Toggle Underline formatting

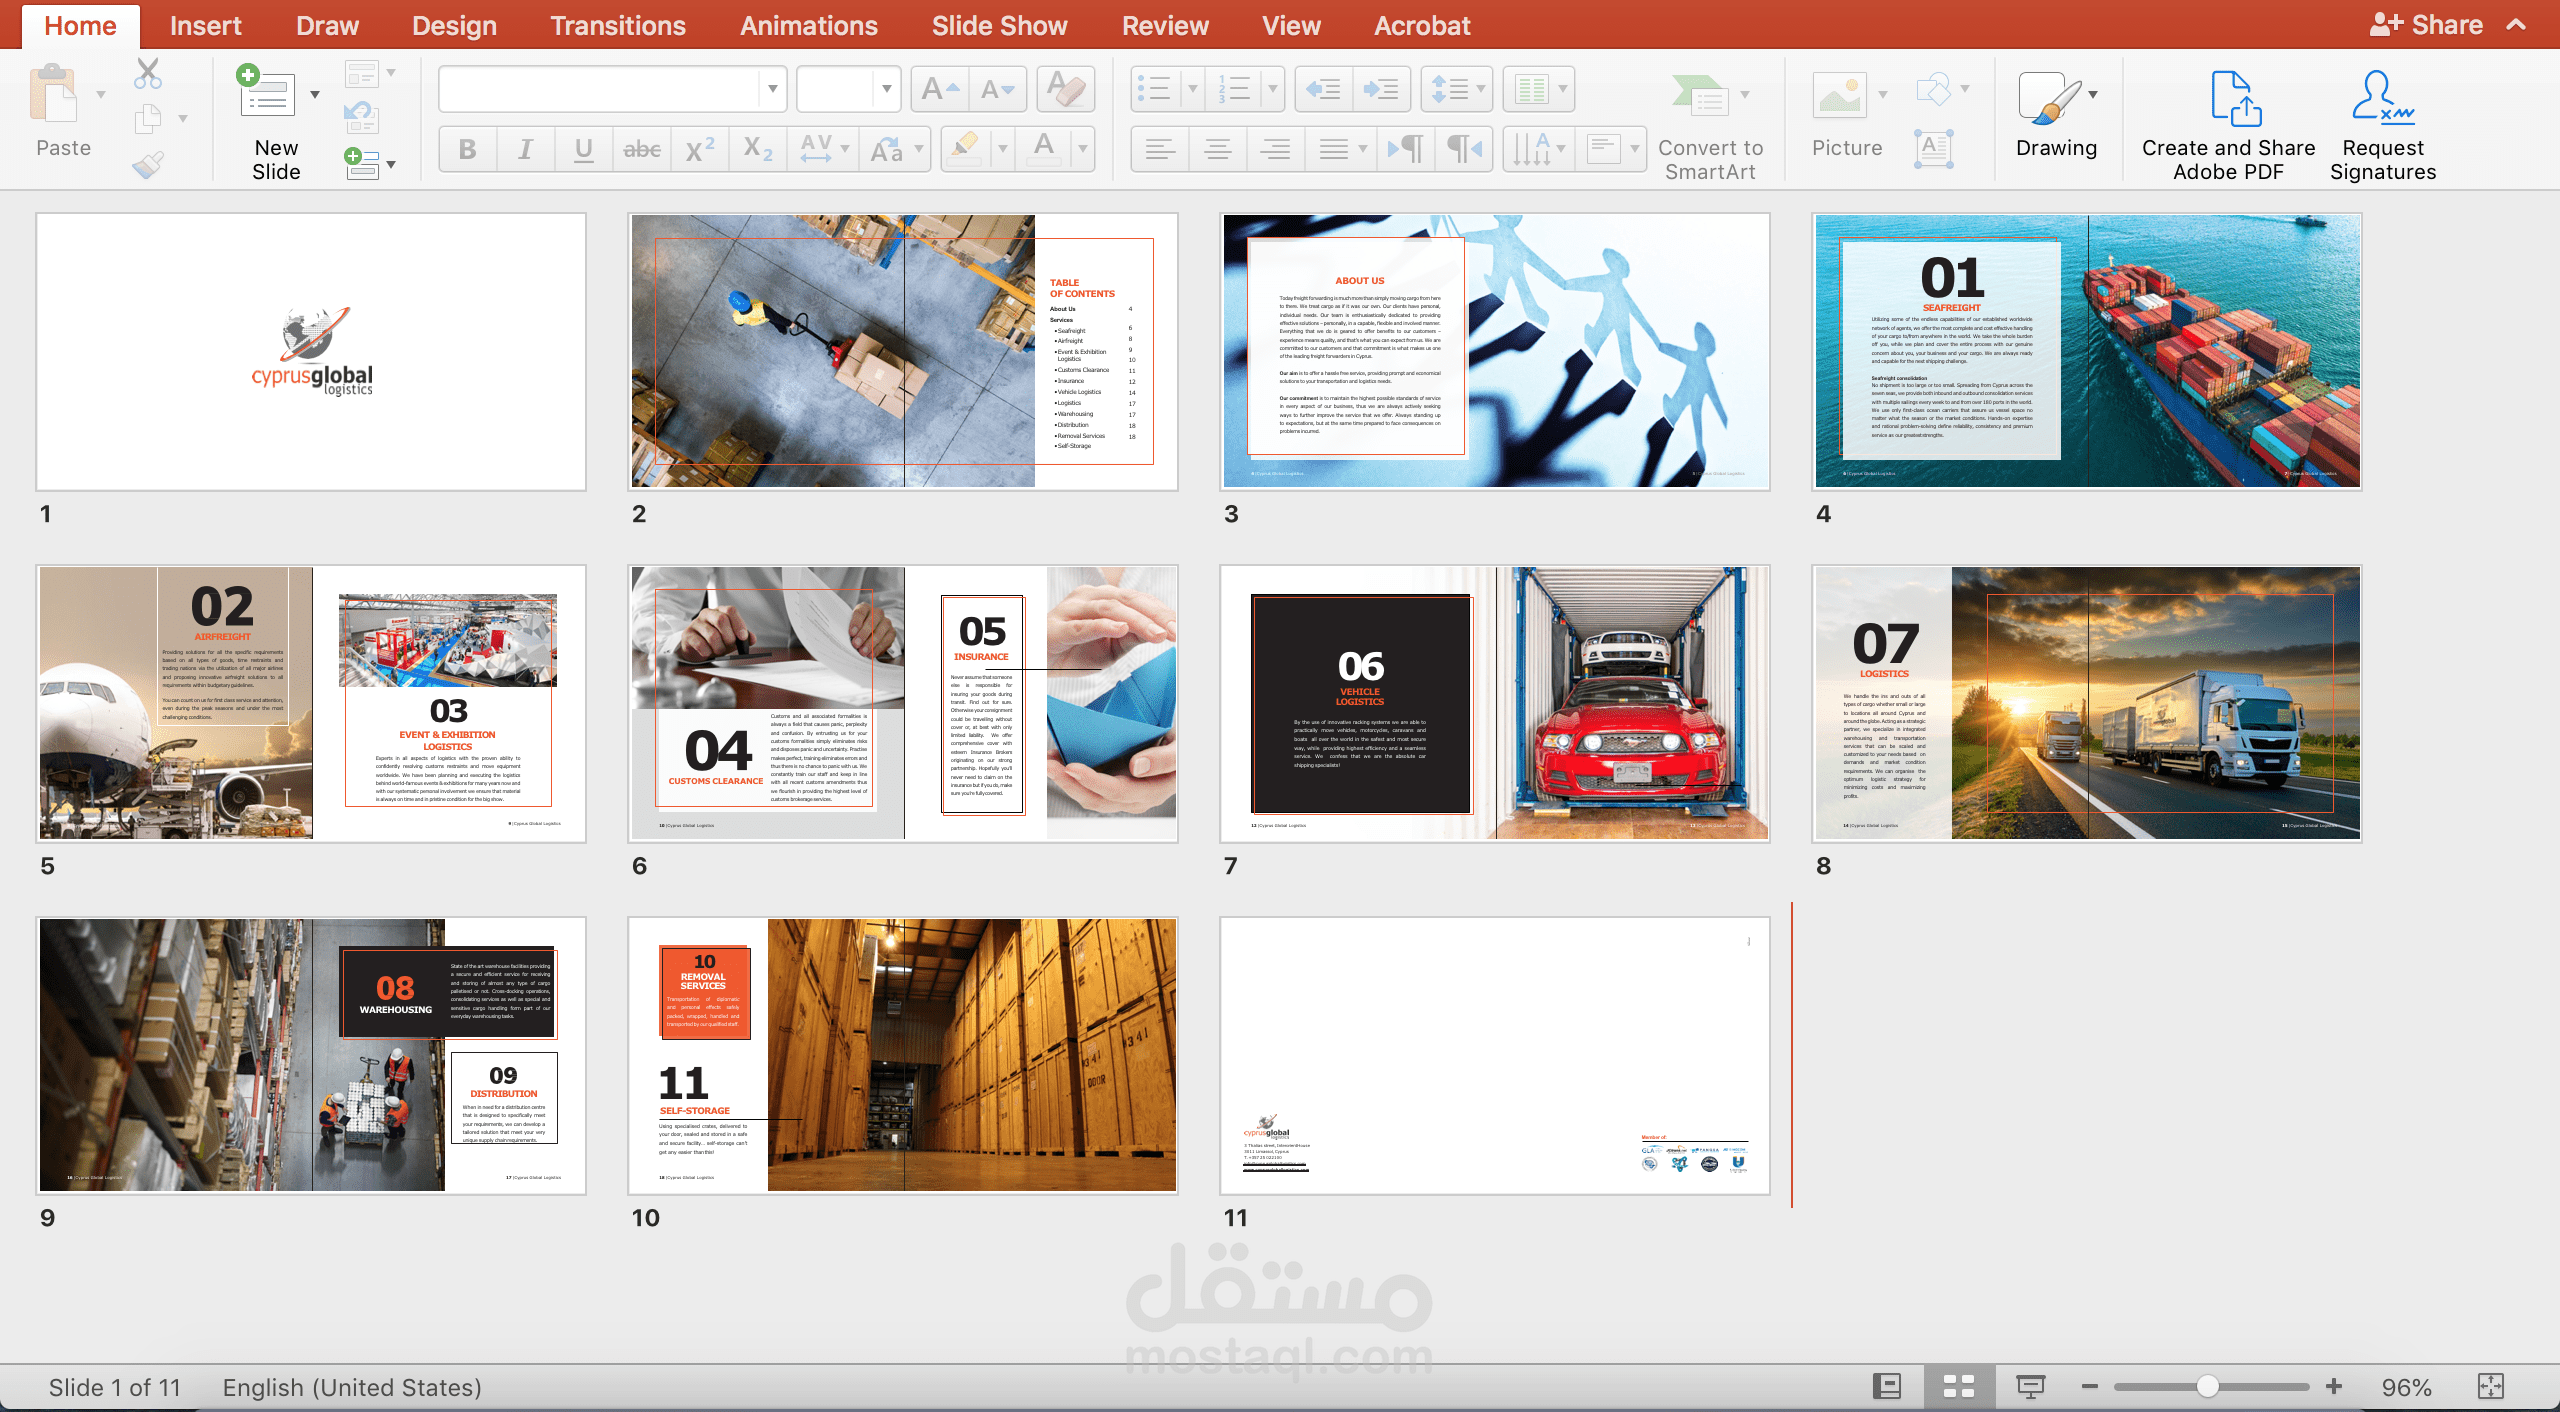(583, 150)
